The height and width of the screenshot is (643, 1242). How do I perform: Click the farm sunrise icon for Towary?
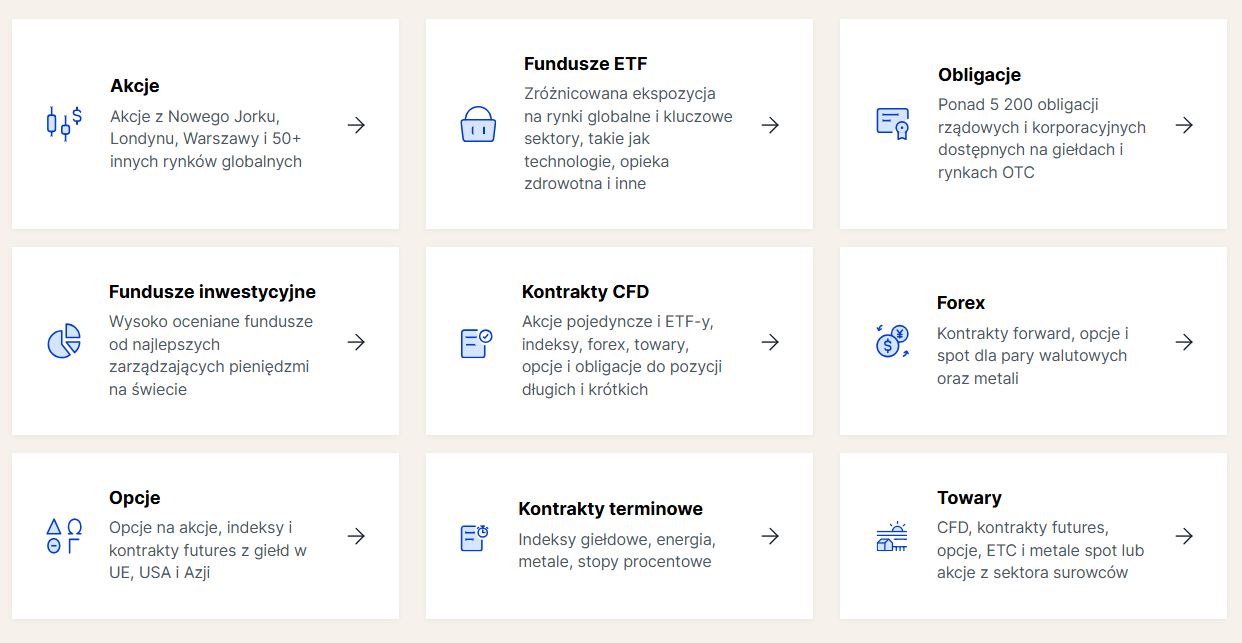[891, 536]
